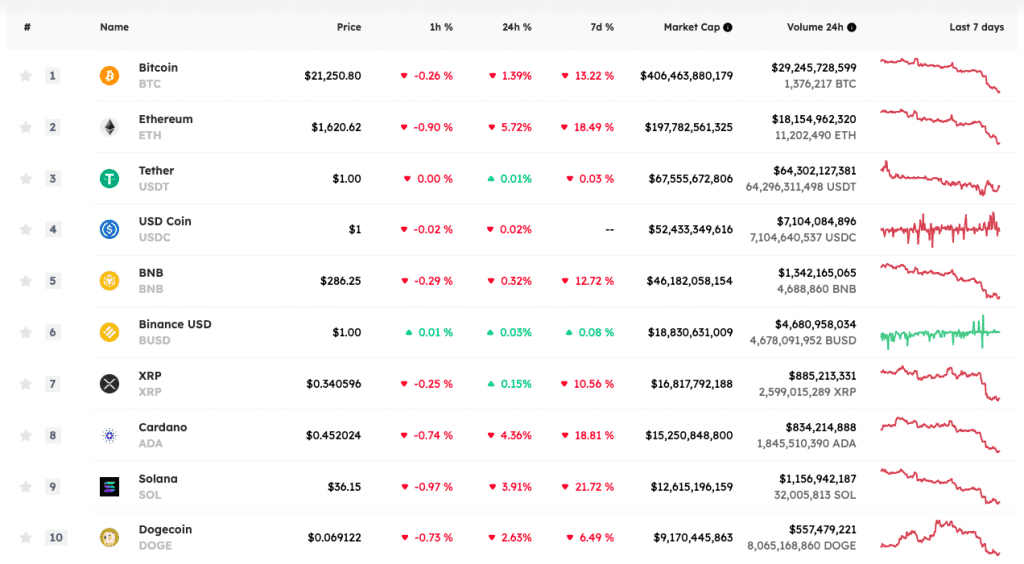Open the Tether coin link

tap(156, 171)
